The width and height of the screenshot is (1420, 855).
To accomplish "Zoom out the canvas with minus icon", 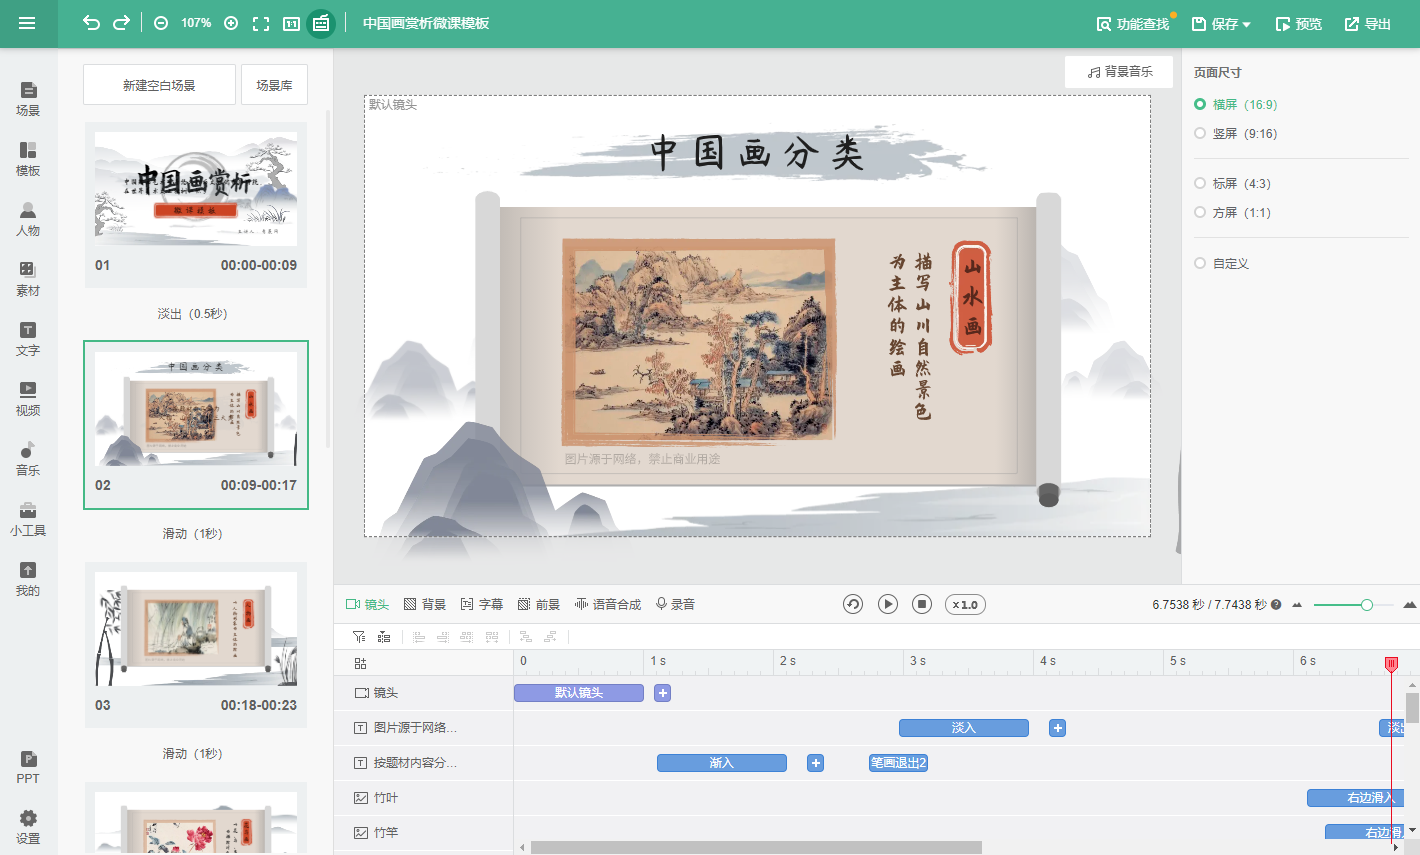I will pos(161,23).
